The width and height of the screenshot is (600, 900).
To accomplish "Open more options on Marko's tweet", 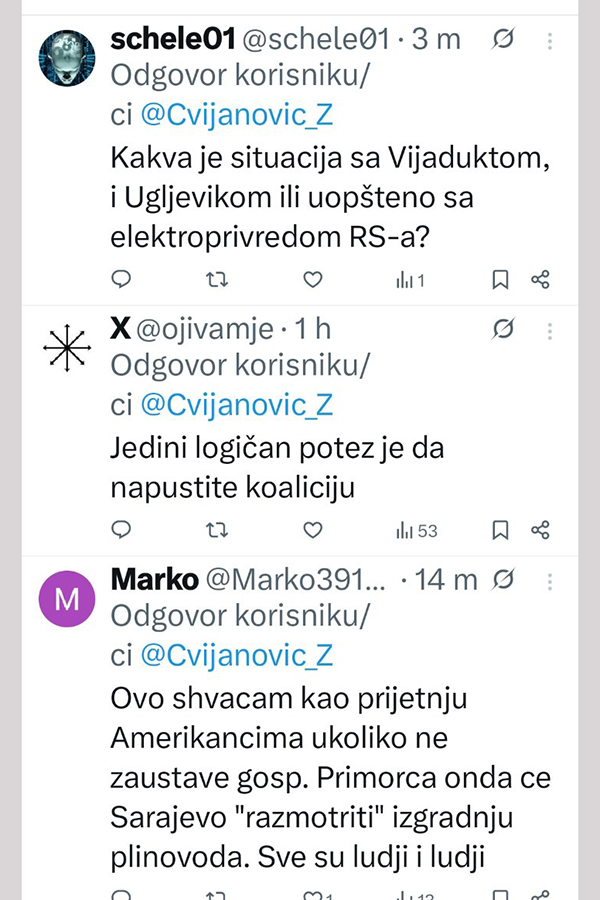I will [551, 579].
